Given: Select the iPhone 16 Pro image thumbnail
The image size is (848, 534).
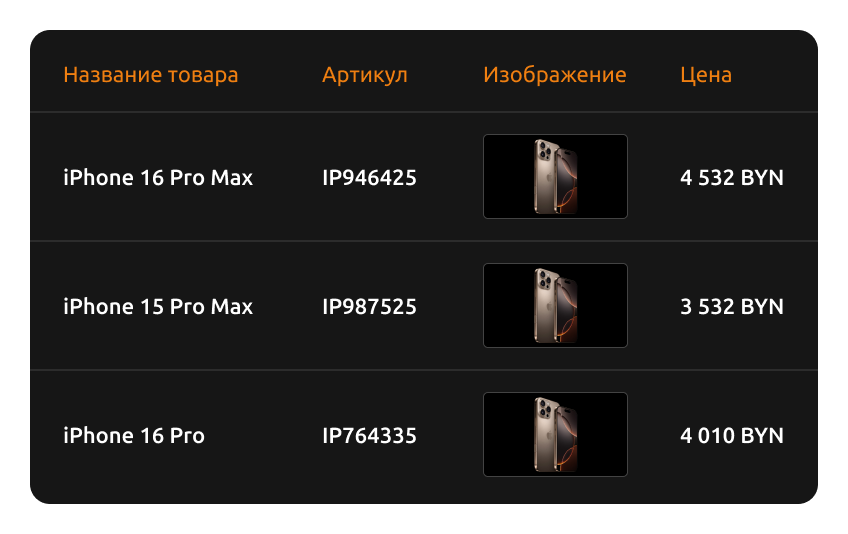Looking at the screenshot, I should coord(555,434).
